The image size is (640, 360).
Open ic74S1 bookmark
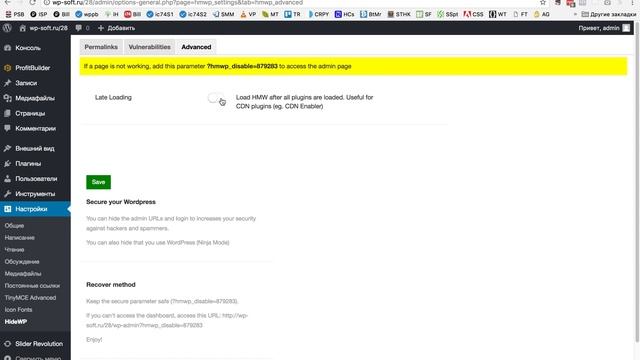pyautogui.click(x=160, y=14)
